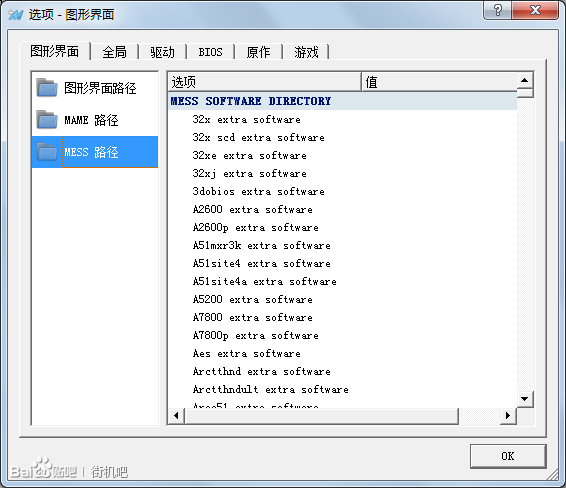Click the MAME 路径 folder icon
566x488 pixels.
click(x=47, y=119)
